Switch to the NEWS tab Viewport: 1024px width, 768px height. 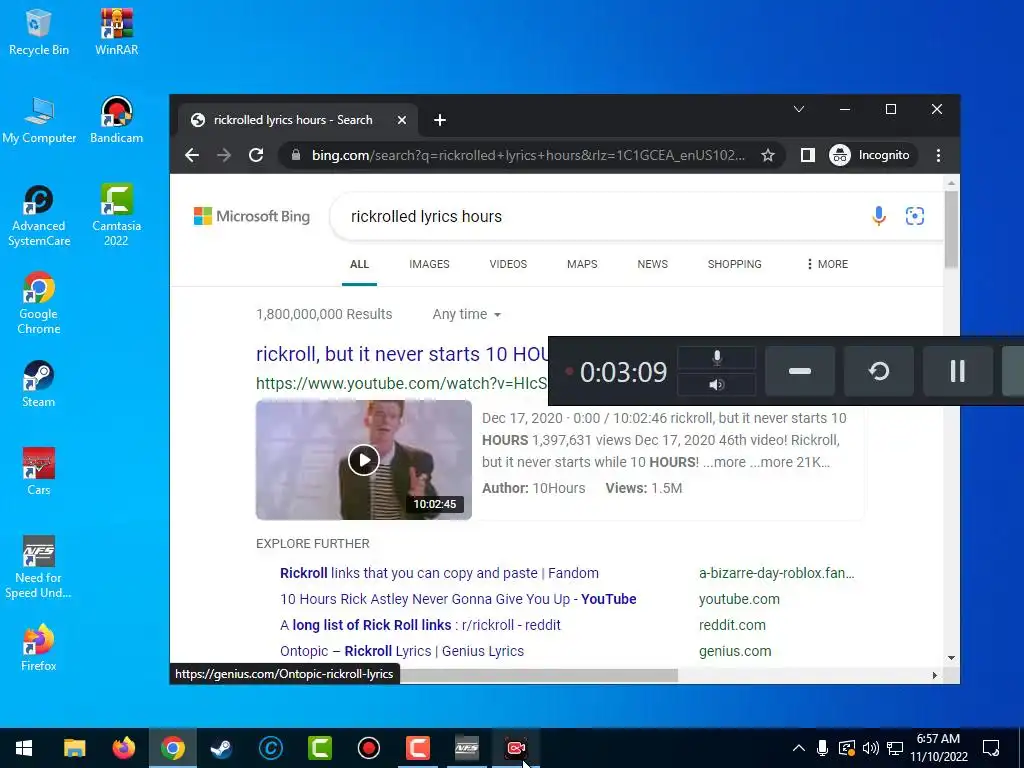pos(652,264)
